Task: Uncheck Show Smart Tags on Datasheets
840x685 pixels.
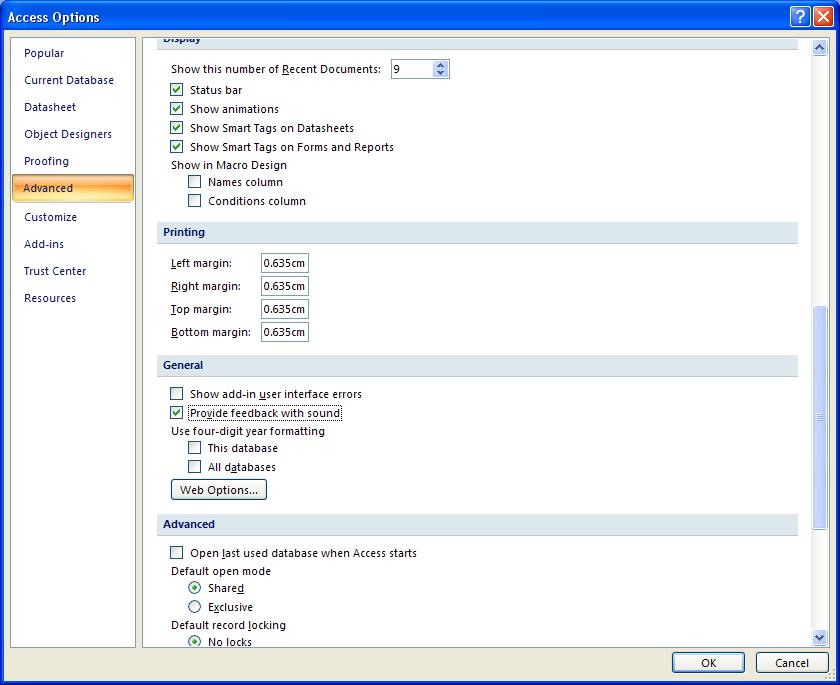Action: click(176, 128)
